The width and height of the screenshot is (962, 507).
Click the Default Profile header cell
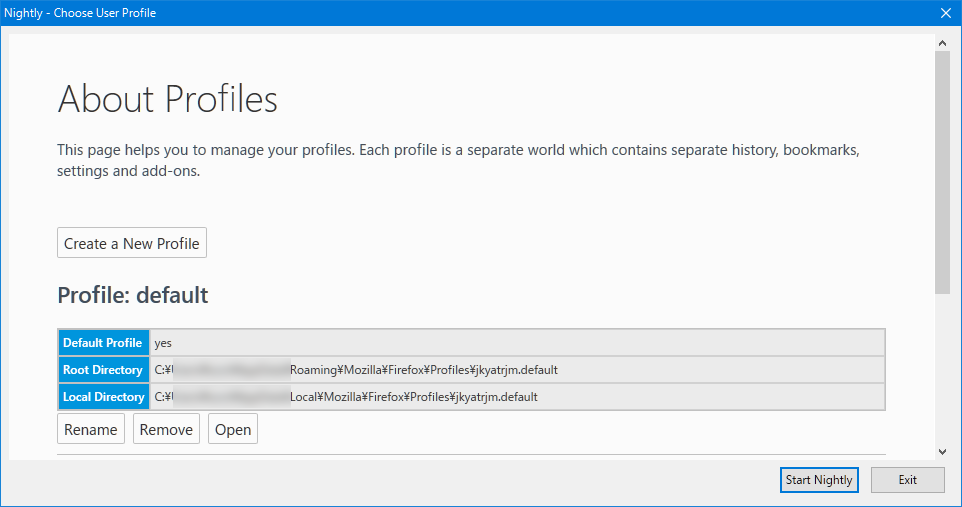(103, 343)
